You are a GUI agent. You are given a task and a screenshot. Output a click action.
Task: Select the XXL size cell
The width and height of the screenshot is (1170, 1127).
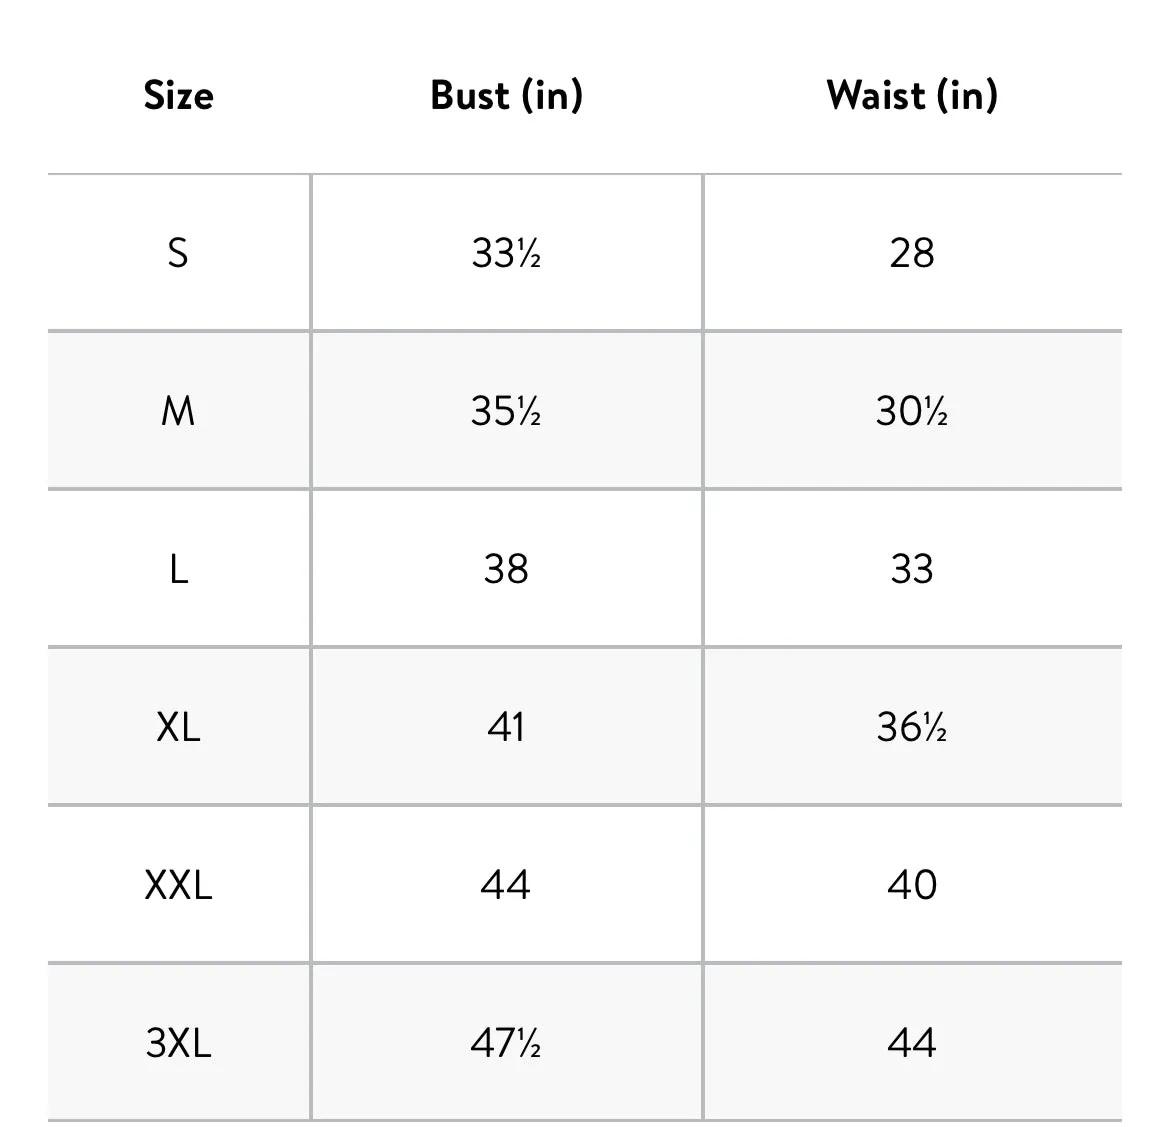[178, 885]
